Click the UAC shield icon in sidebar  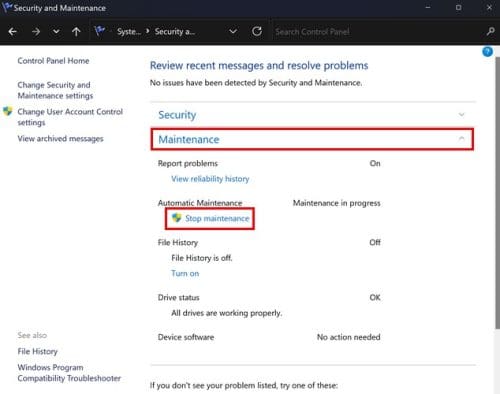pyautogui.click(x=8, y=111)
